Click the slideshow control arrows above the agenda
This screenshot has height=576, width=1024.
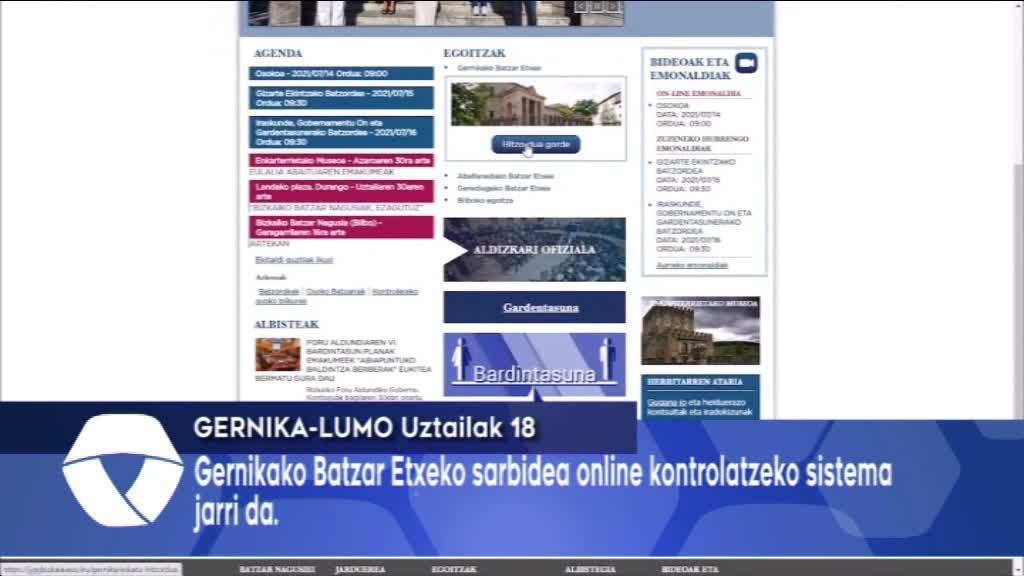click(597, 7)
